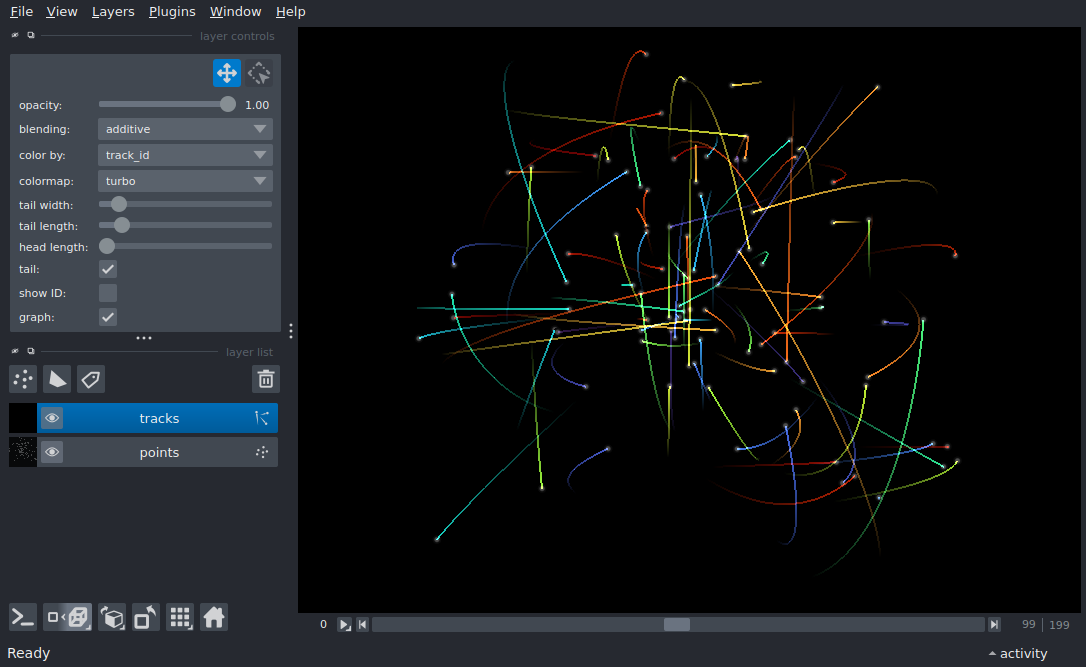
Task: Select the points layer row
Action: tap(143, 452)
